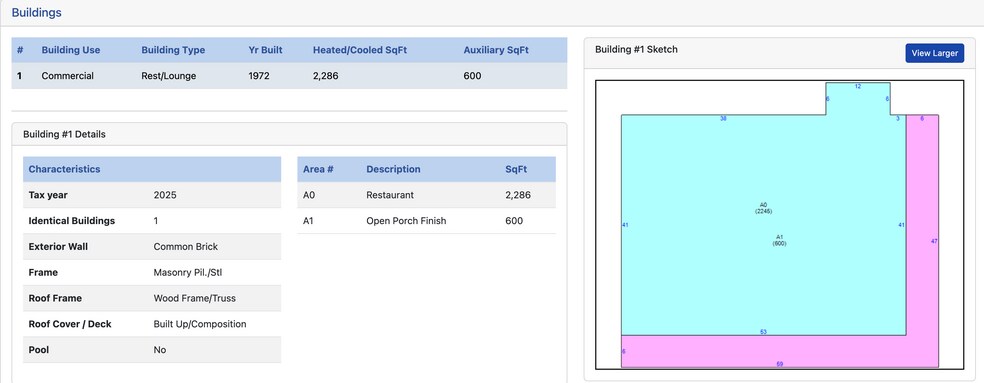Select the Restaurant description cell
The height and width of the screenshot is (383, 984).
tap(390, 195)
